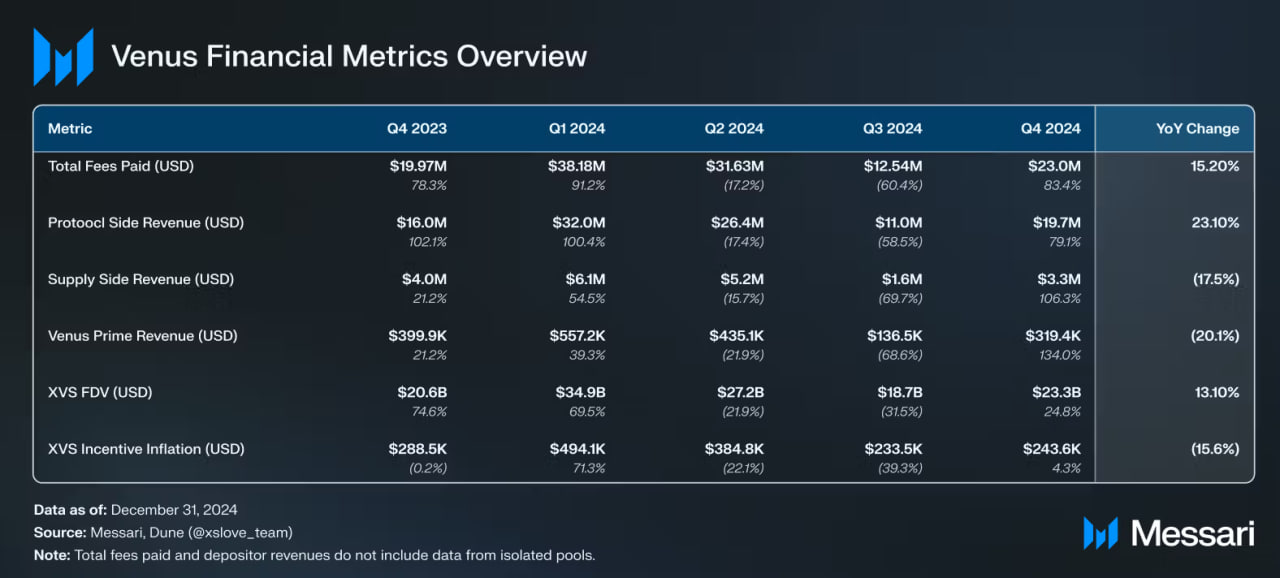Click the "Q4 2024" column header
The width and height of the screenshot is (1280, 578).
coord(1051,128)
